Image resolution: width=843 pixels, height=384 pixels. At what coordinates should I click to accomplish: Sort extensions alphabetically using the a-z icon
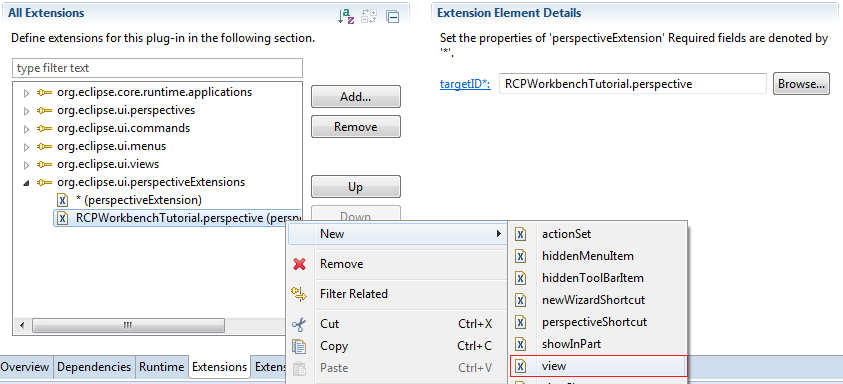coord(346,16)
